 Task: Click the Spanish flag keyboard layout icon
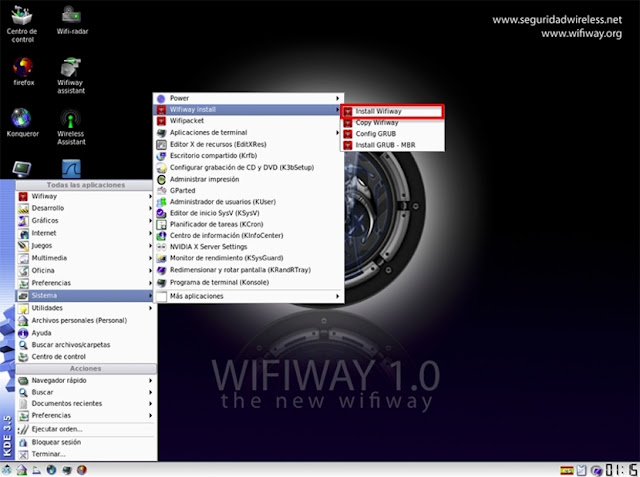(567, 470)
